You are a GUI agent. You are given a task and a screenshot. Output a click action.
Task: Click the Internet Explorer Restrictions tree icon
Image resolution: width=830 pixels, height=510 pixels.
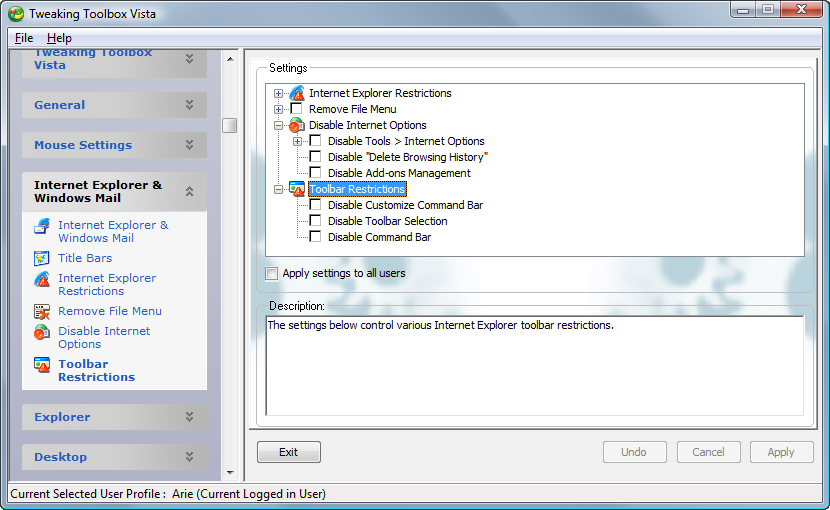[297, 93]
